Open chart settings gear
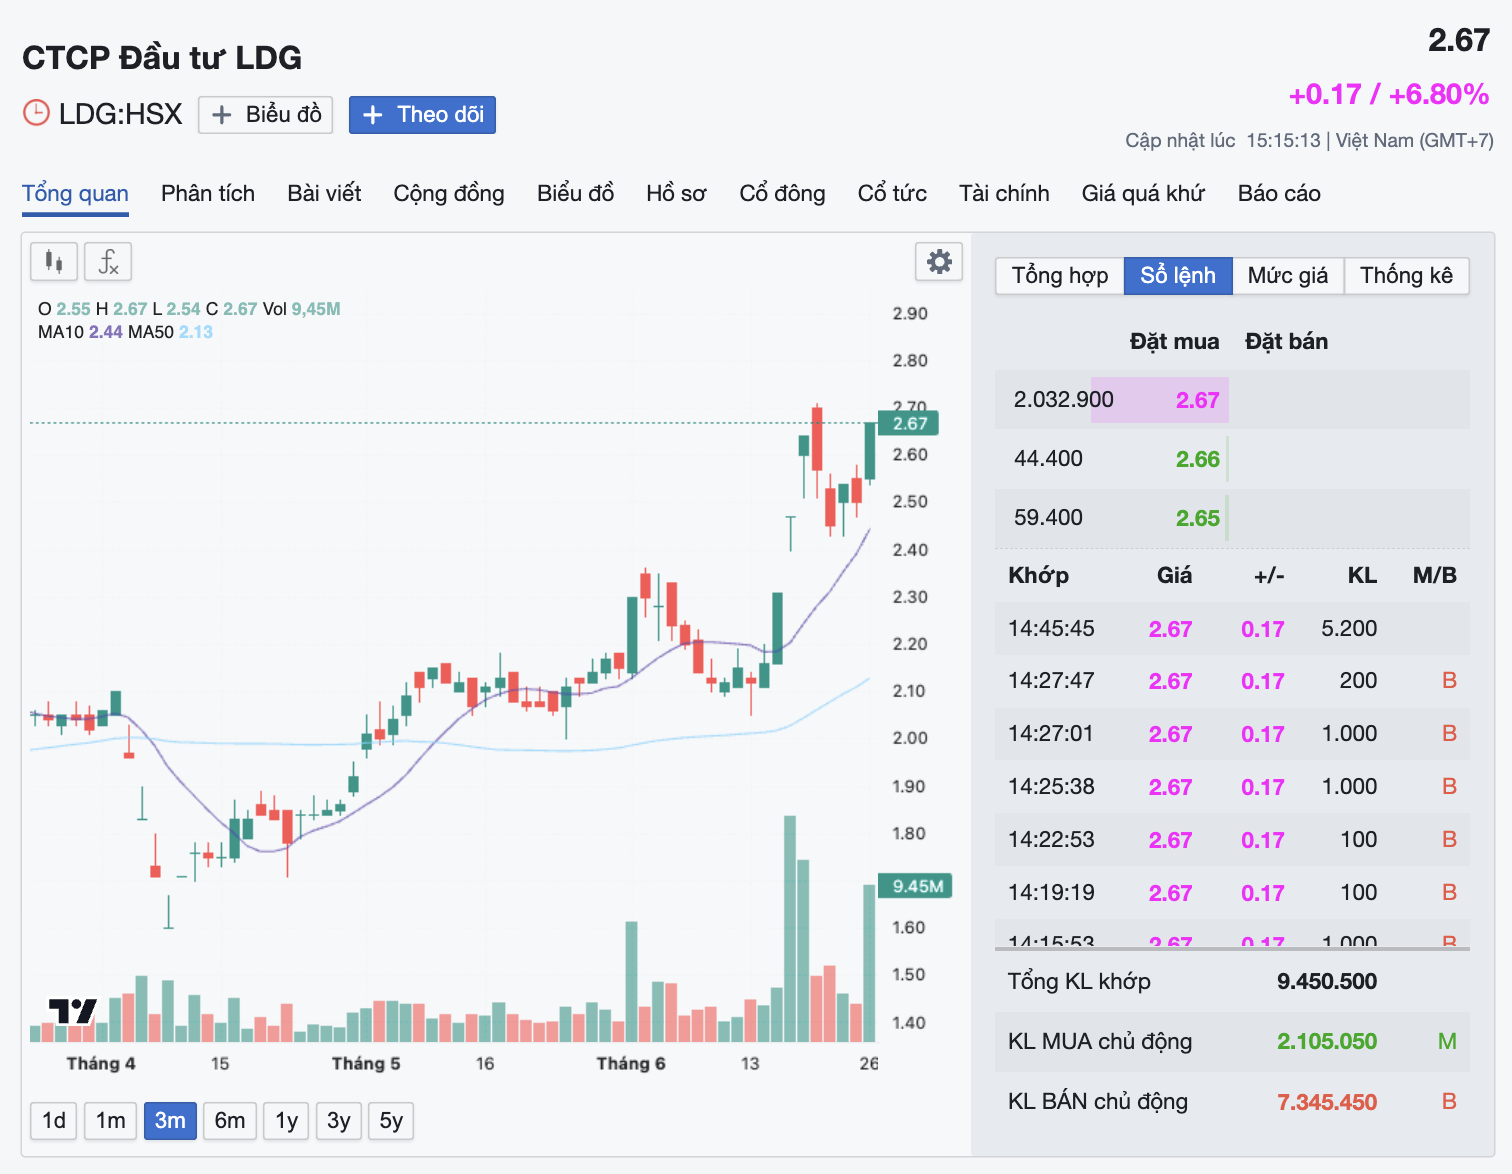Image resolution: width=1512 pixels, height=1174 pixels. click(939, 262)
